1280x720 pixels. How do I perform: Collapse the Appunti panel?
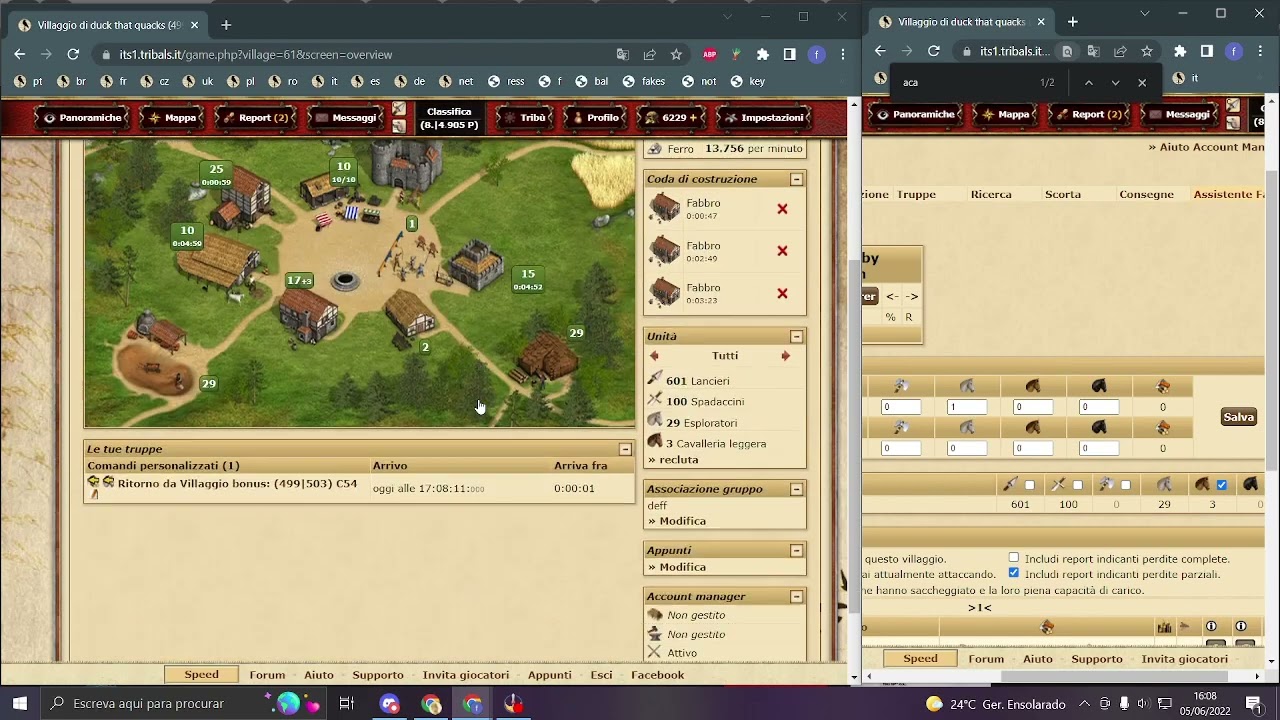pyautogui.click(x=796, y=550)
